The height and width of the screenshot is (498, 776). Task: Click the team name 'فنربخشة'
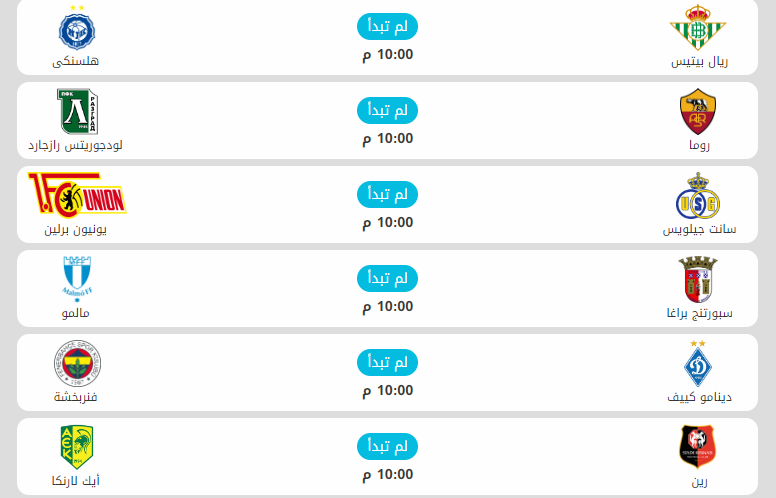(x=76, y=398)
